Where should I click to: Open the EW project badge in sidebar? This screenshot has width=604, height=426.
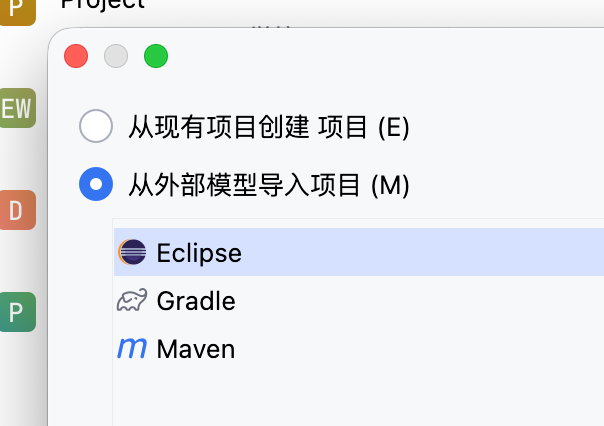(17, 108)
